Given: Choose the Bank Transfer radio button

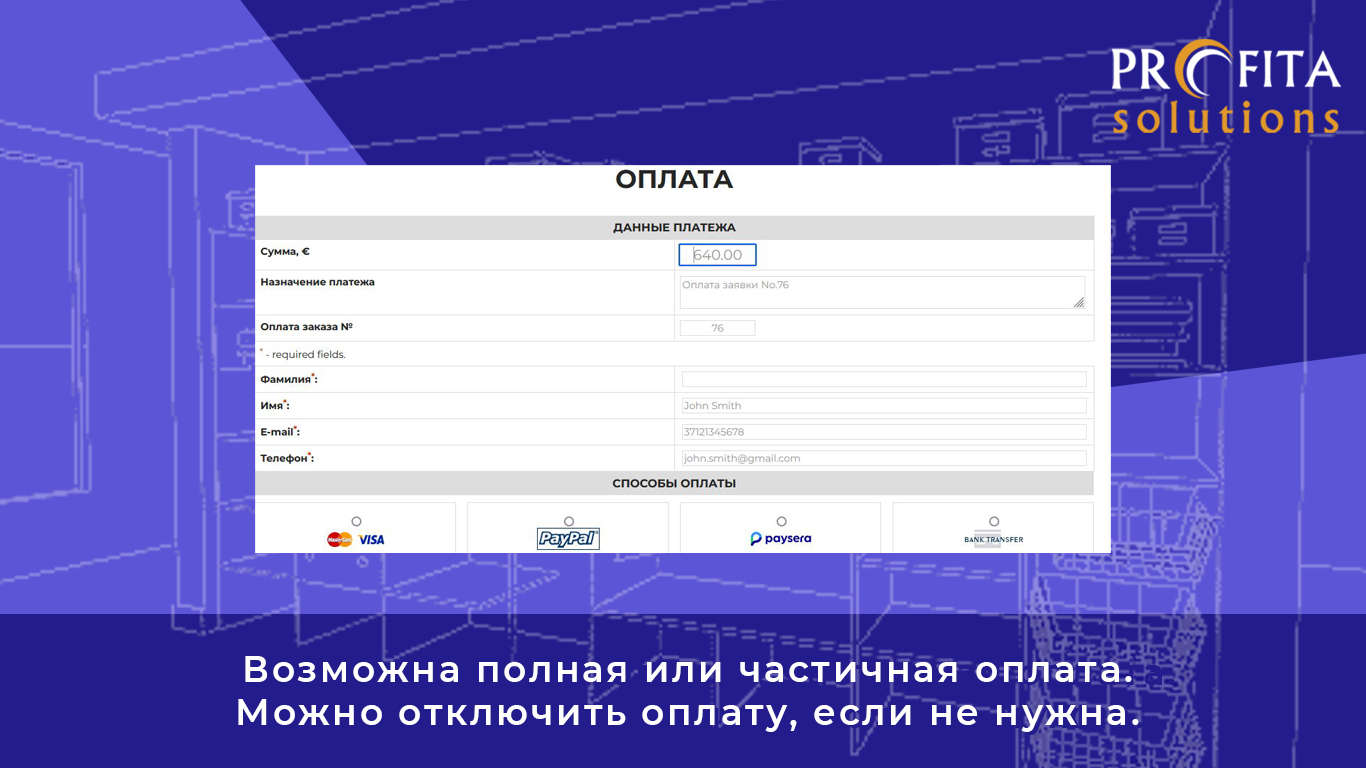Looking at the screenshot, I should 994,521.
